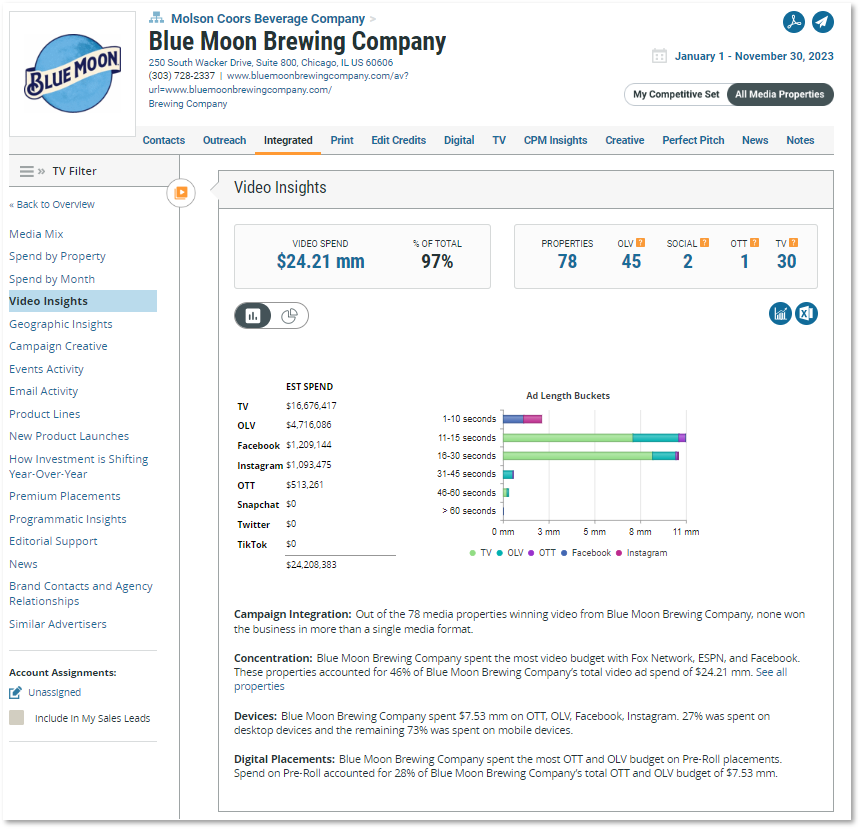Toggle OTT series in chart legend
Image resolution: width=860 pixels, height=829 pixels.
point(542,553)
